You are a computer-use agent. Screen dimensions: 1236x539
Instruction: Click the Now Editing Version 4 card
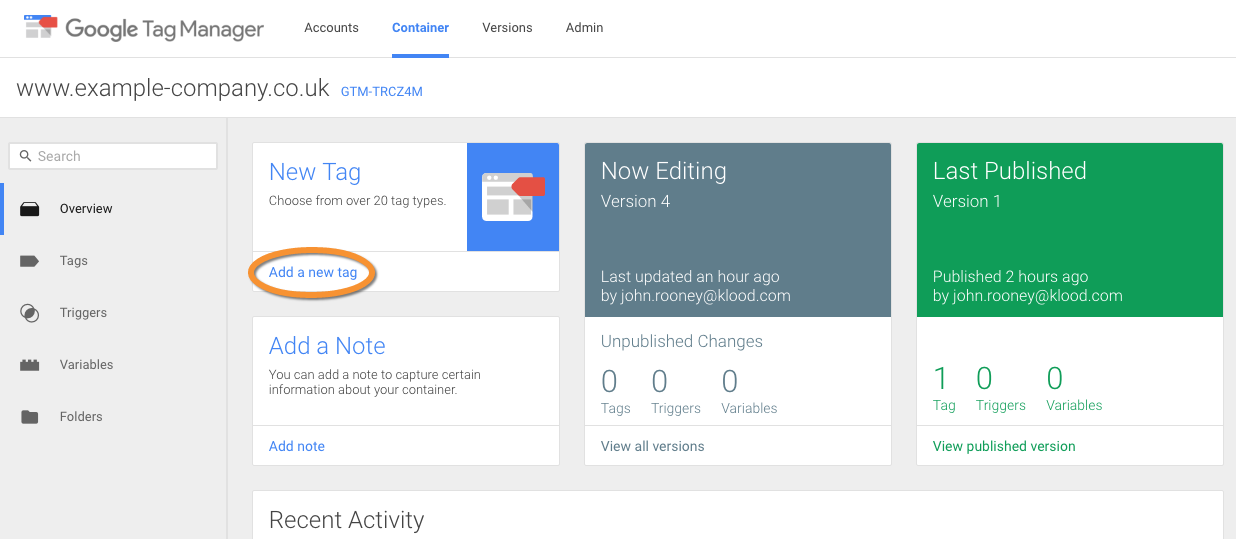tap(737, 230)
